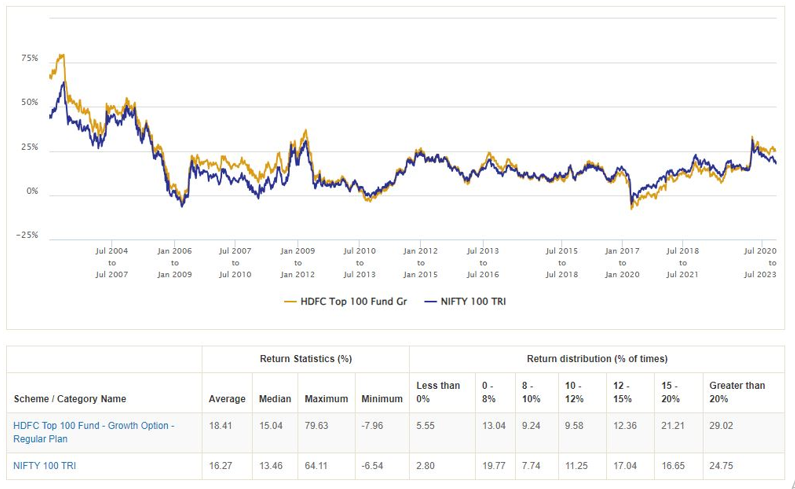
Task: Open NIFTY 100 TRI link in table
Action: (x=45, y=466)
